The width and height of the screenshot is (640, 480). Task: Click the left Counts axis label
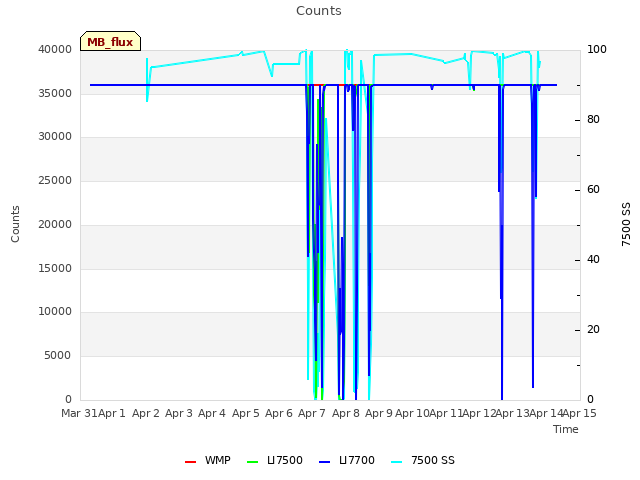15,224
